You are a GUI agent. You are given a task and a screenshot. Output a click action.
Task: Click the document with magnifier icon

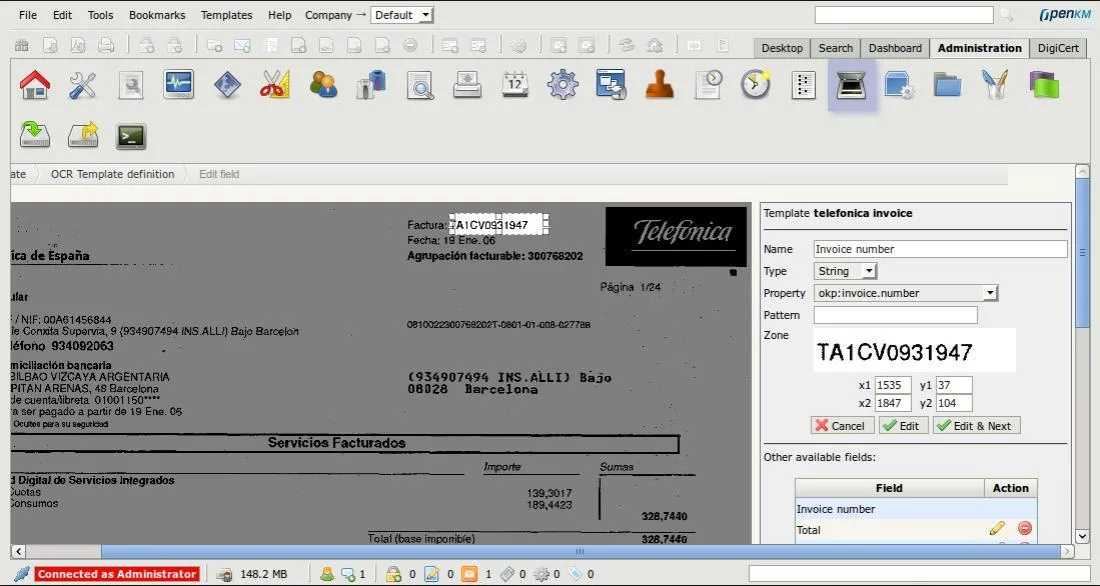click(420, 86)
